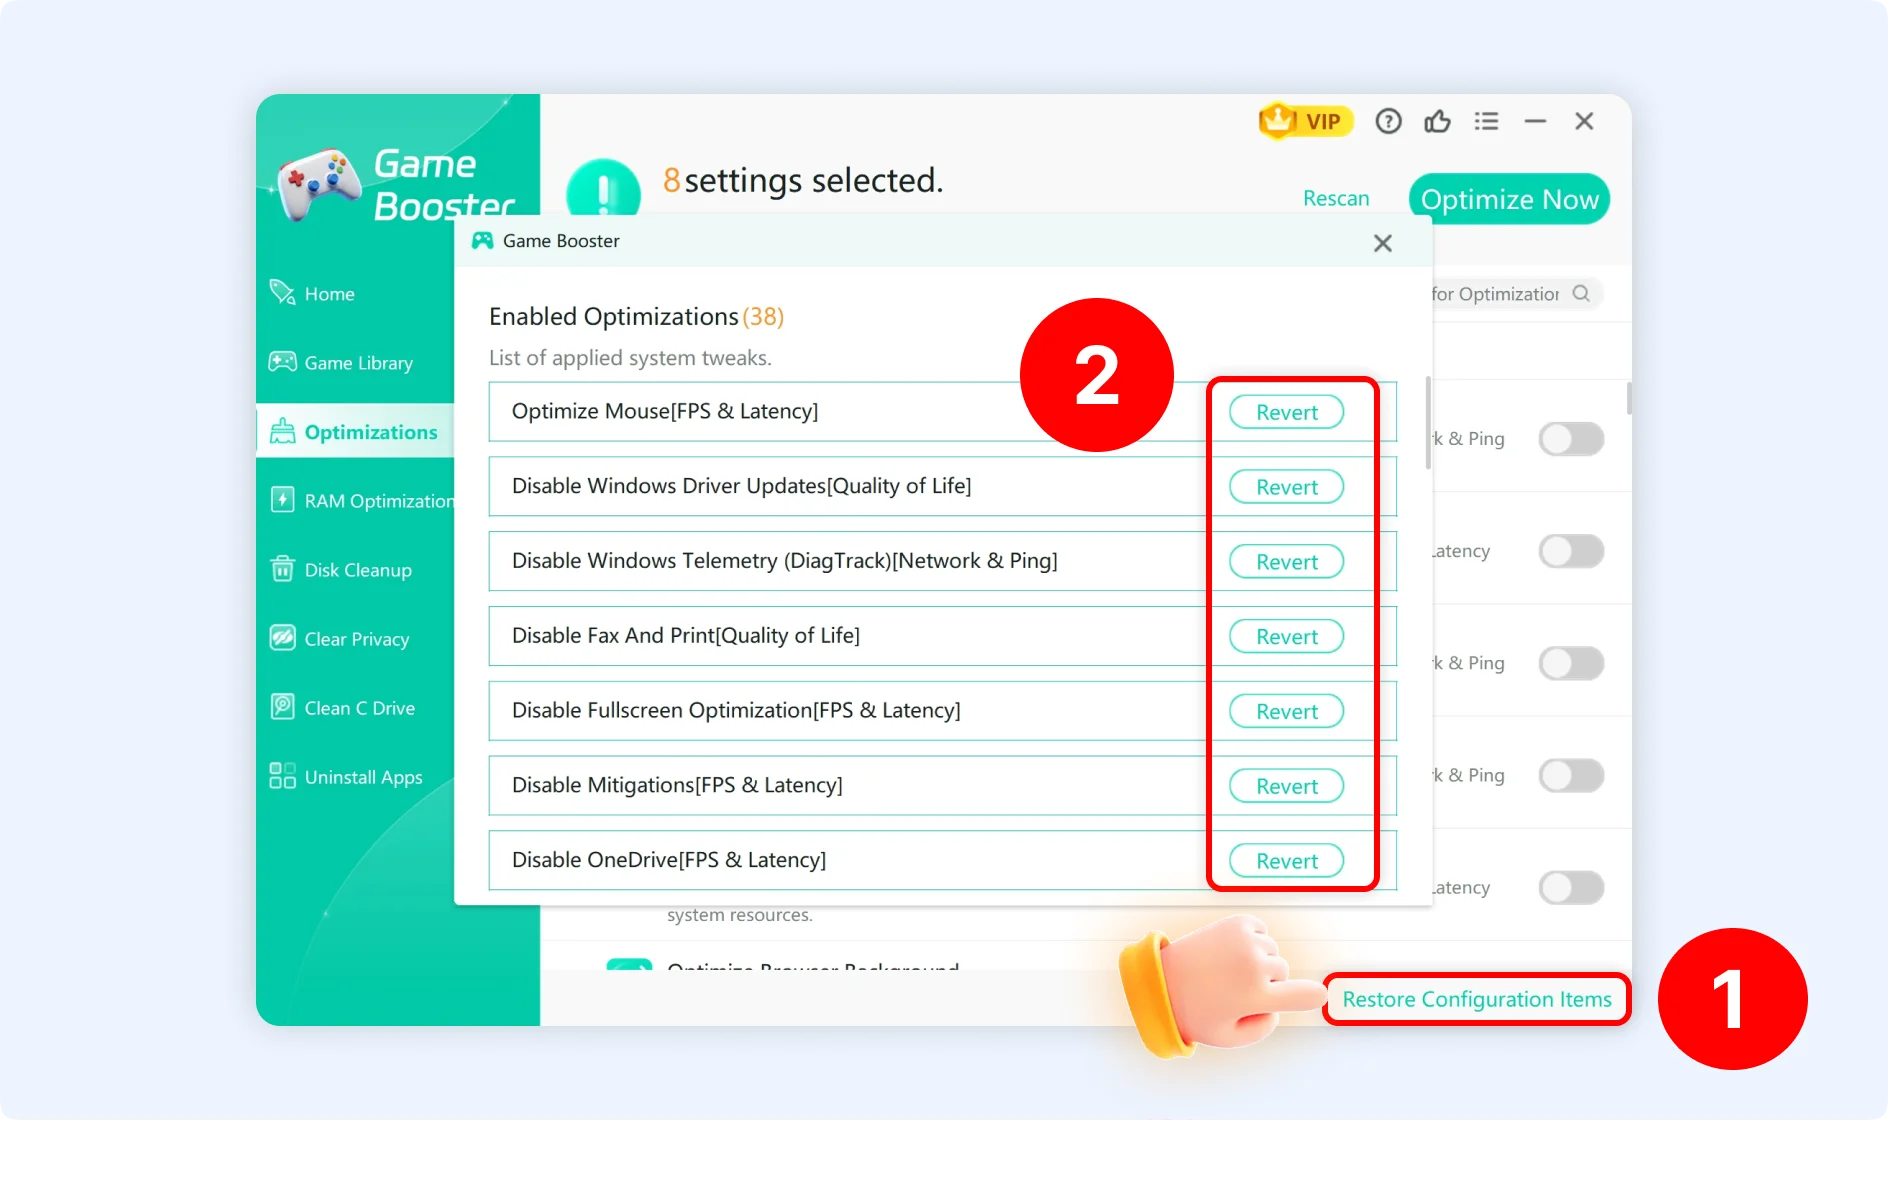The width and height of the screenshot is (1888, 1193).
Task: Click the thumbs up feedback icon
Action: point(1437,121)
